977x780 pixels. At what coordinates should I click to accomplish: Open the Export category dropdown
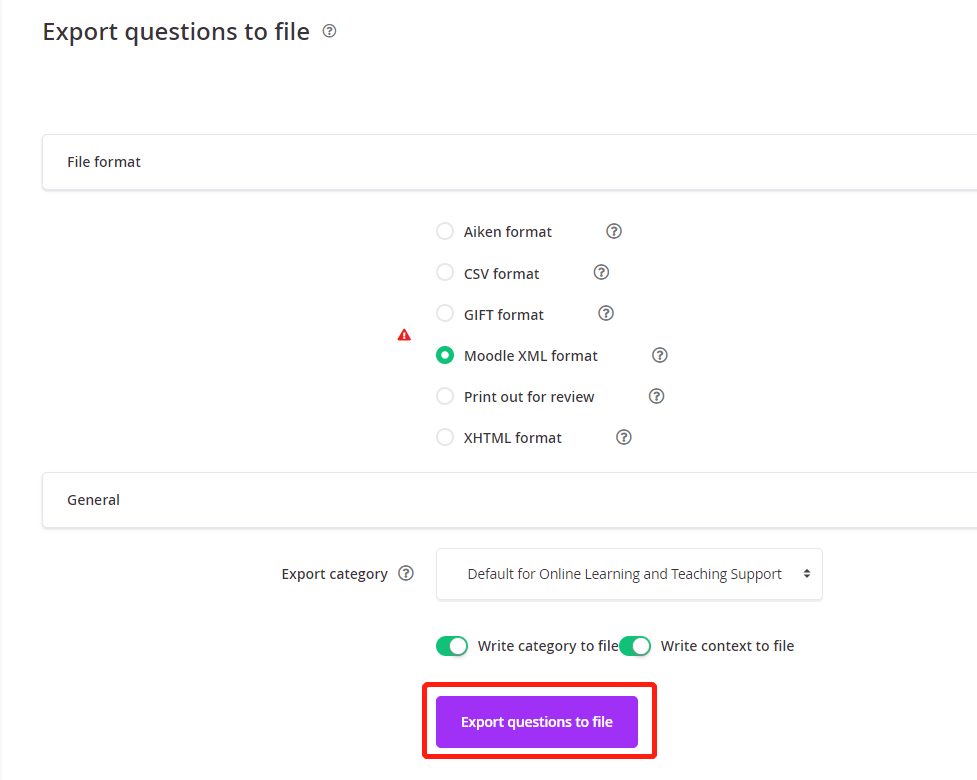click(x=629, y=574)
